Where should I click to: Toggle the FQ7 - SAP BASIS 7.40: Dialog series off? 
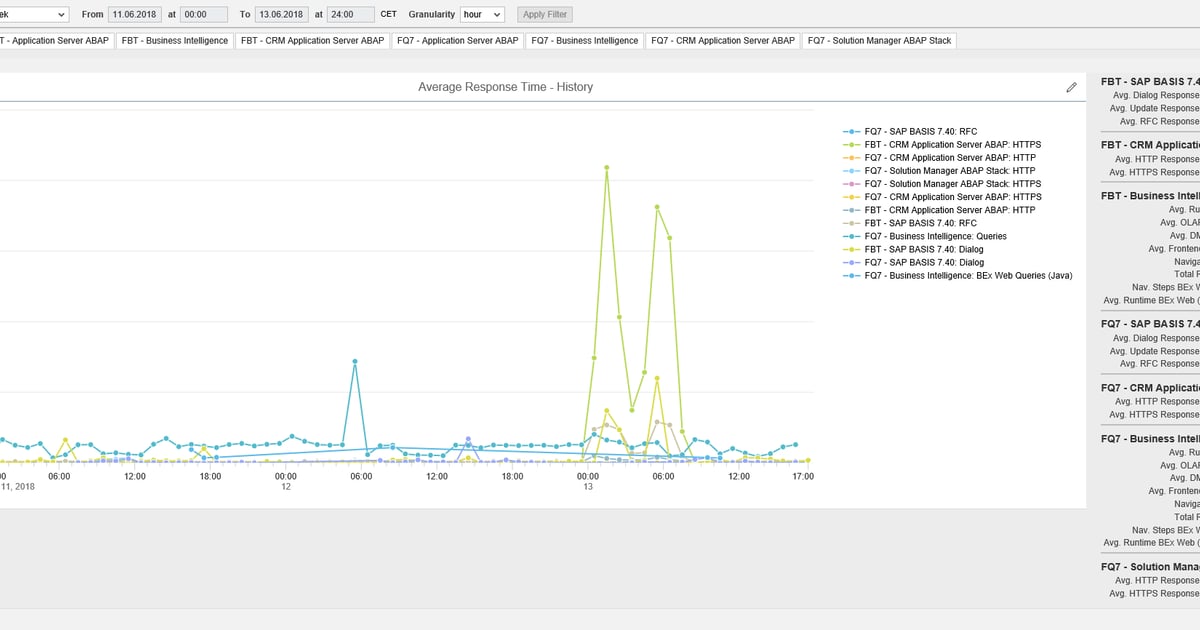pyautogui.click(x=851, y=261)
